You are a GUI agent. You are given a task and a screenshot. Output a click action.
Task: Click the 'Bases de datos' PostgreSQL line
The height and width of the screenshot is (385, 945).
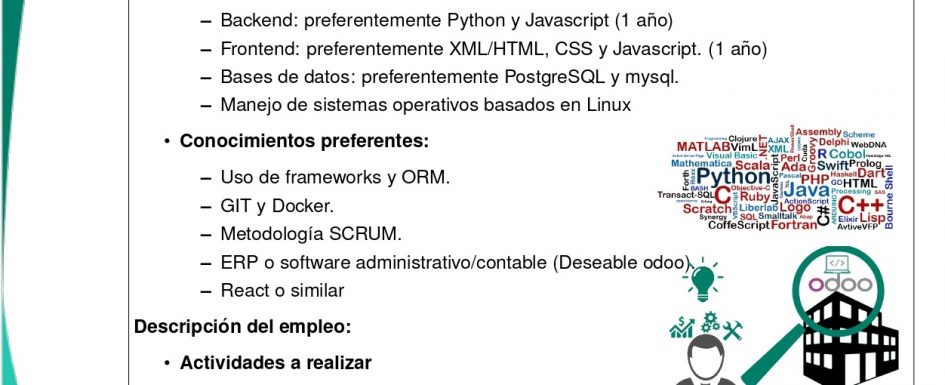pos(450,77)
